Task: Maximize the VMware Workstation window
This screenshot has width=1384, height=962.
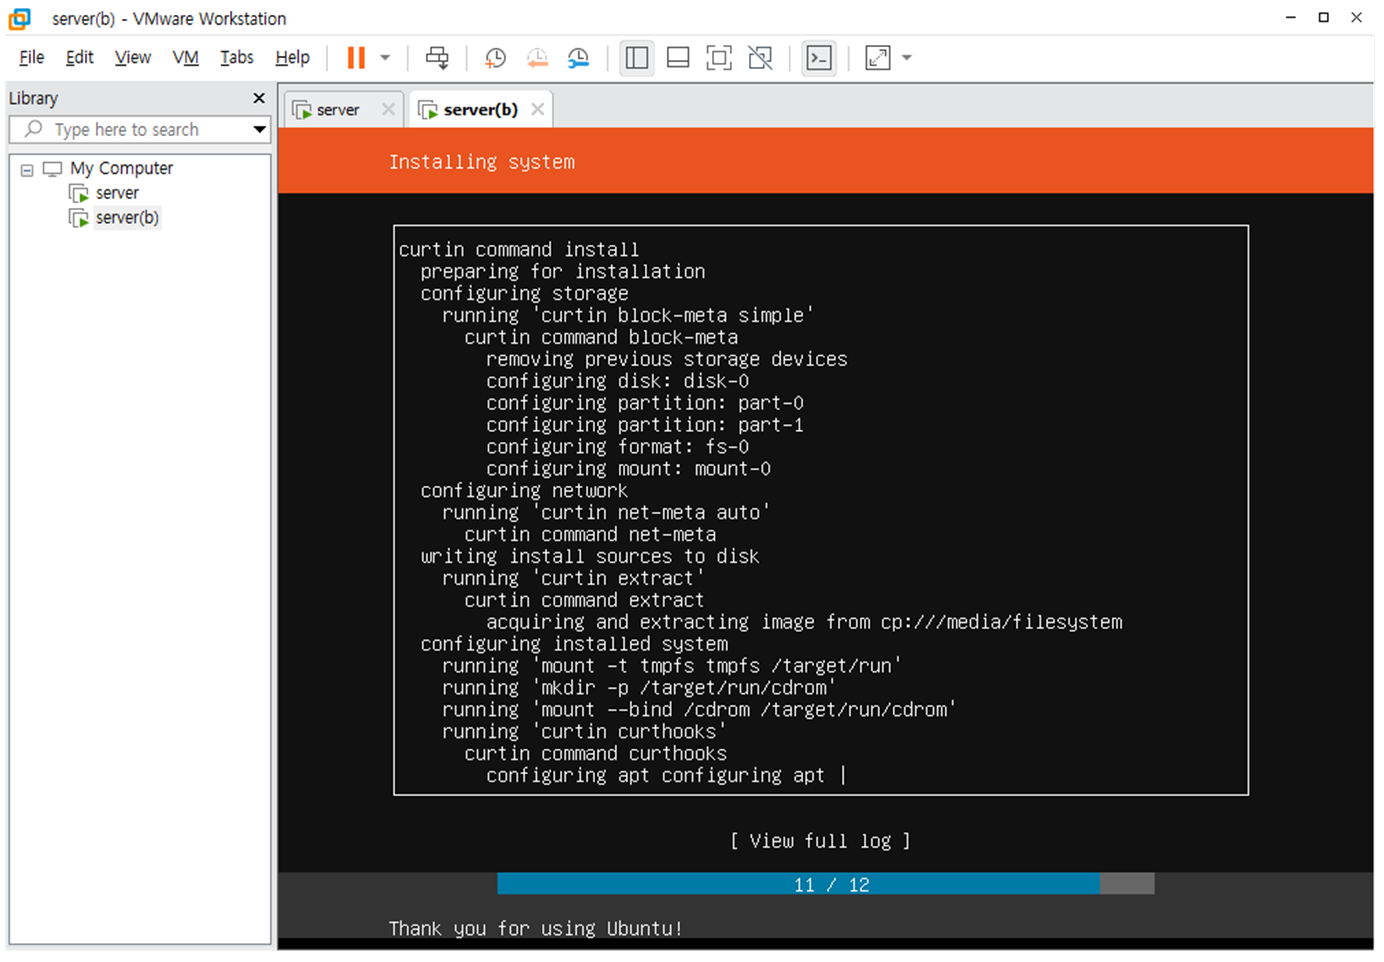Action: point(1324,18)
